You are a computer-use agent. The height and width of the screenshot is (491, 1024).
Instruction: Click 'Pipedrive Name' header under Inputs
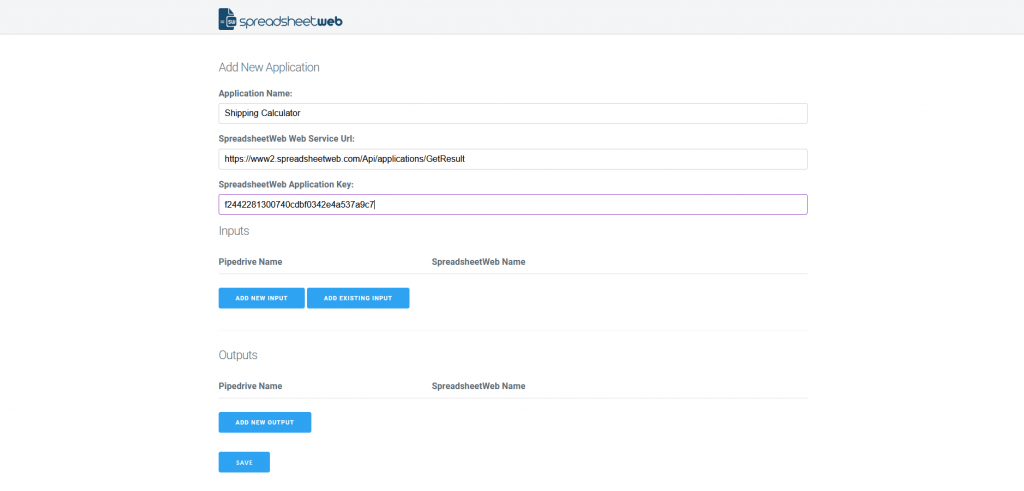coord(250,262)
